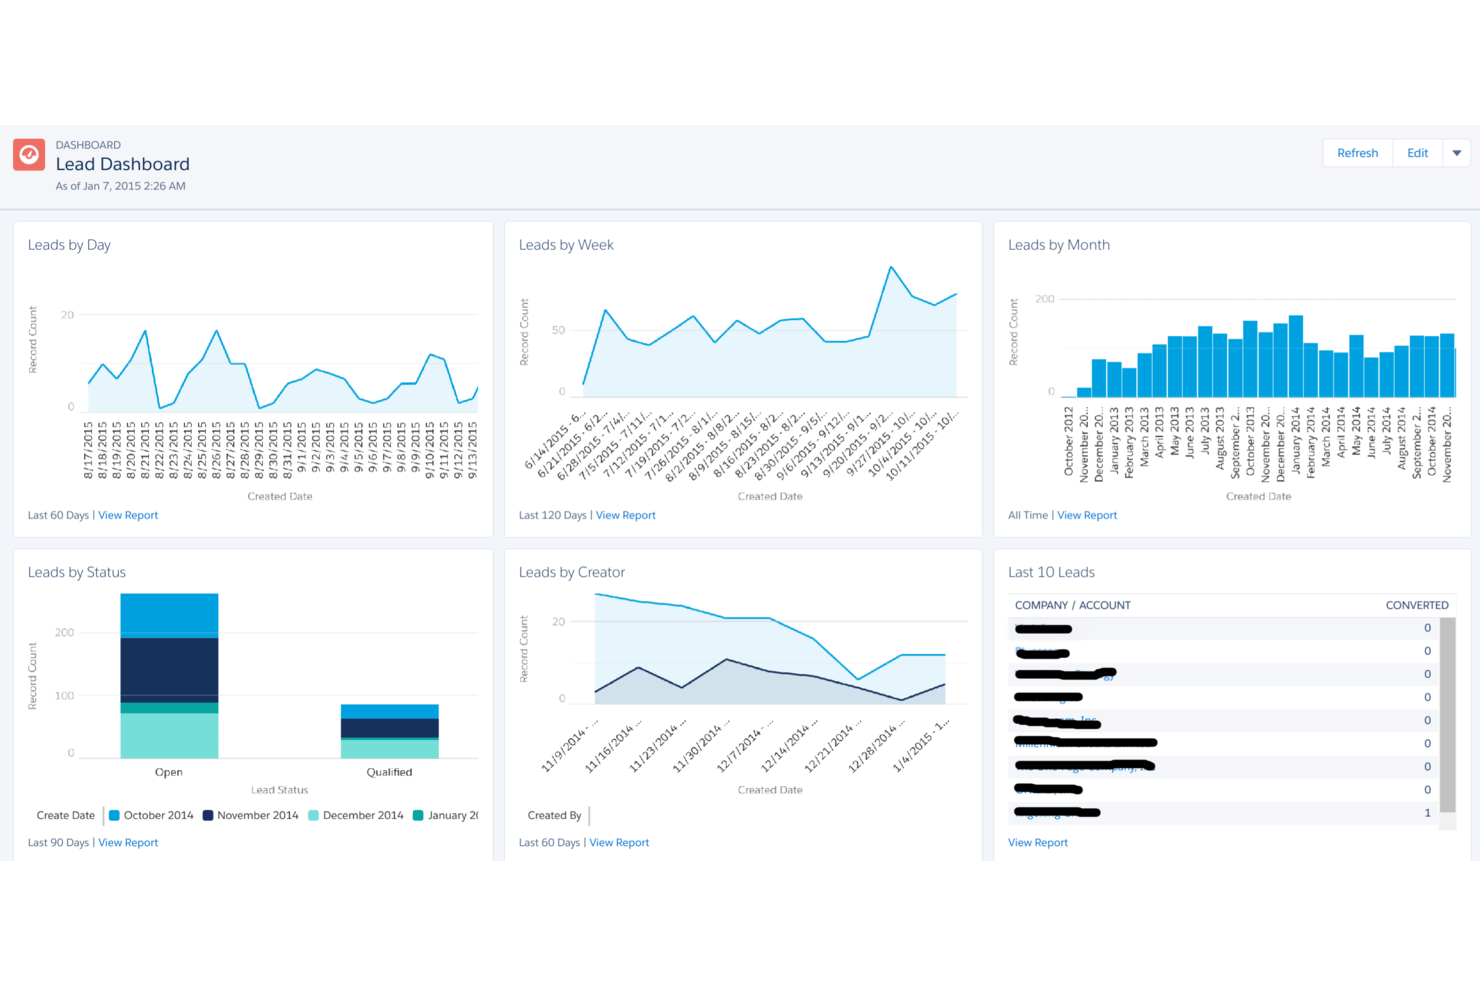Open View Report under Last 10 Leads
1480x987 pixels.
pos(1038,843)
